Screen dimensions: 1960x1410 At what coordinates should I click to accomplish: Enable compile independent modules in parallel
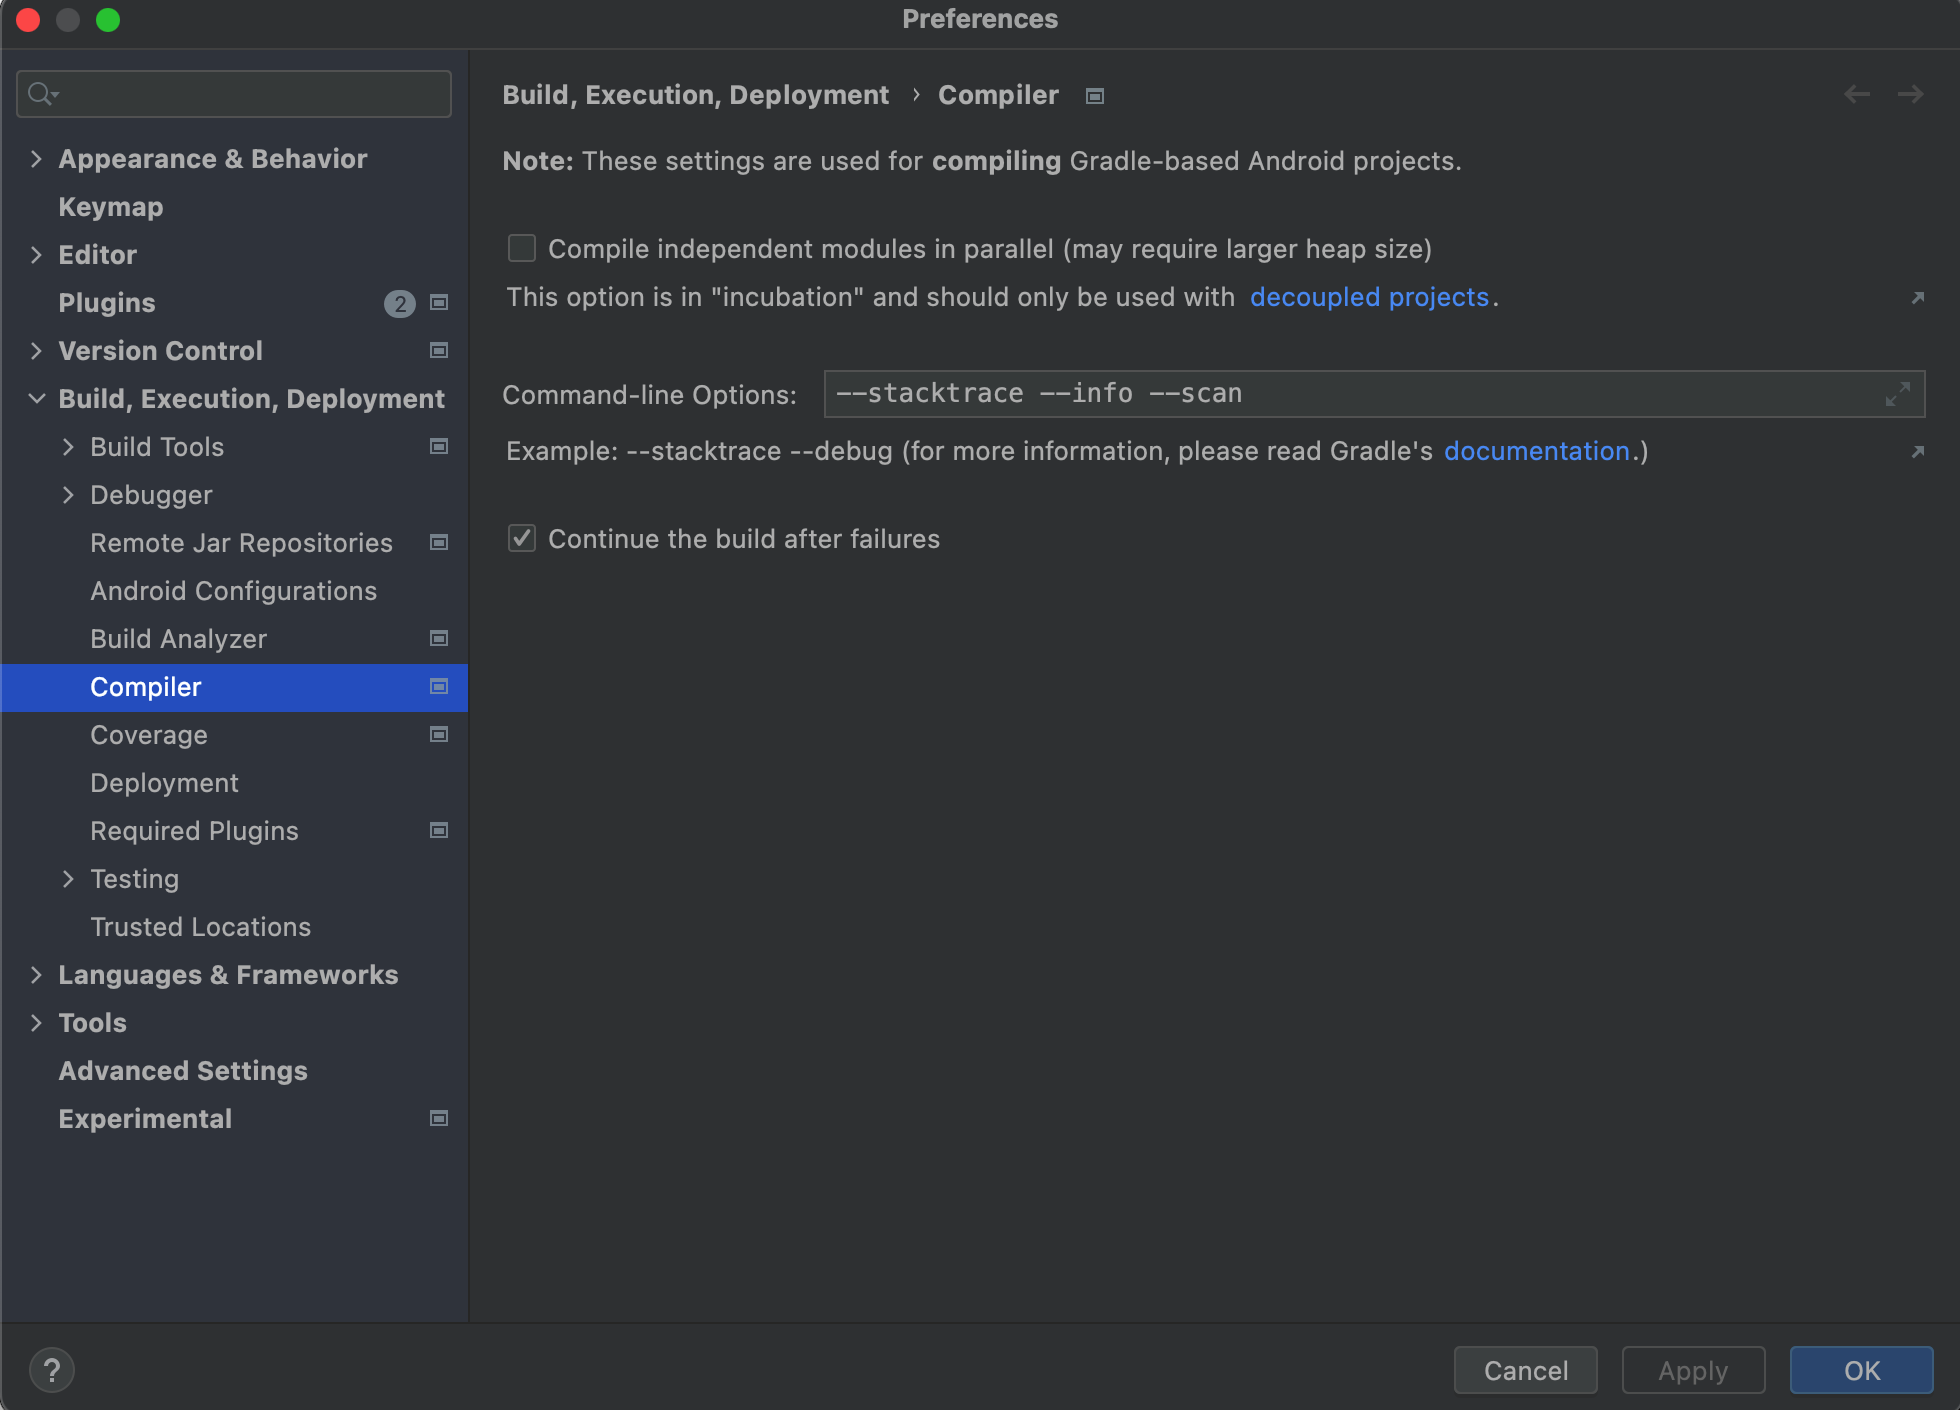[522, 248]
